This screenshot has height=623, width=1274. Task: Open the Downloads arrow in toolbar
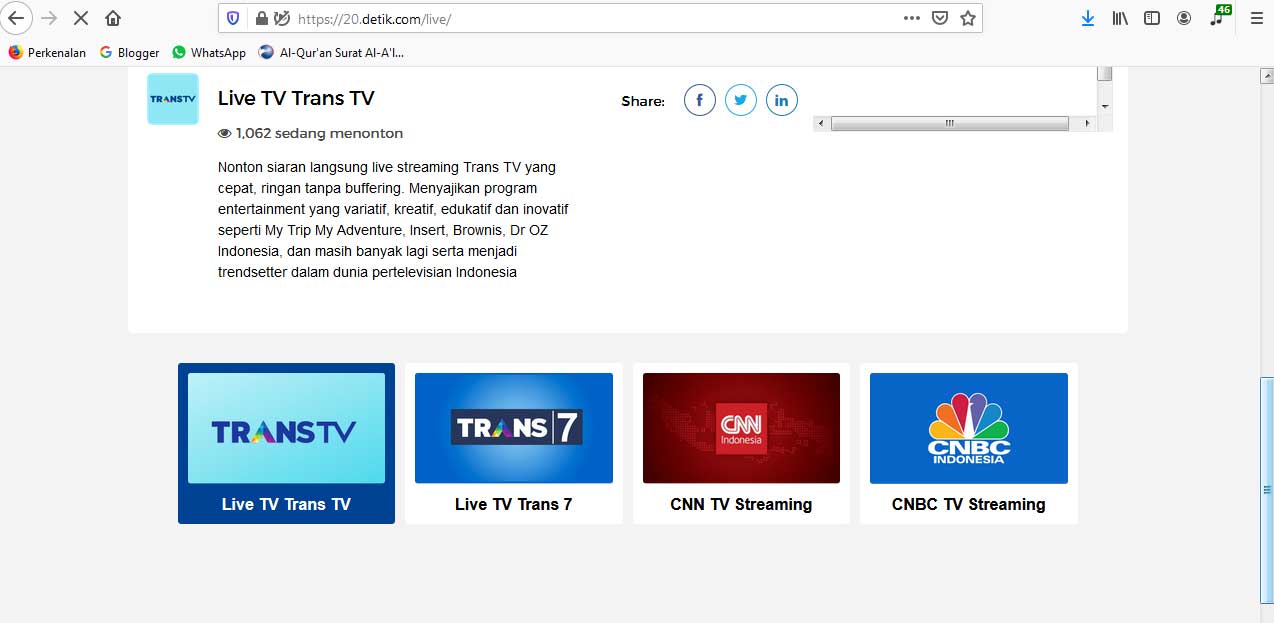(1088, 18)
